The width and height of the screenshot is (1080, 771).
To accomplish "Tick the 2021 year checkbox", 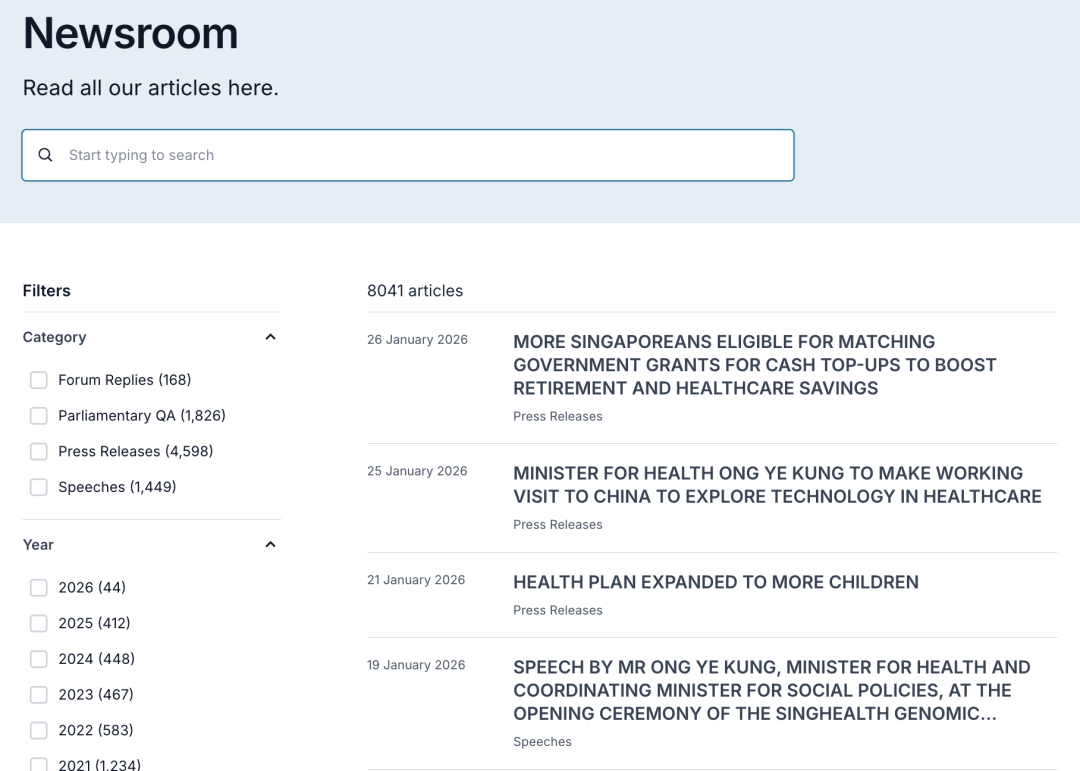I will [39, 765].
